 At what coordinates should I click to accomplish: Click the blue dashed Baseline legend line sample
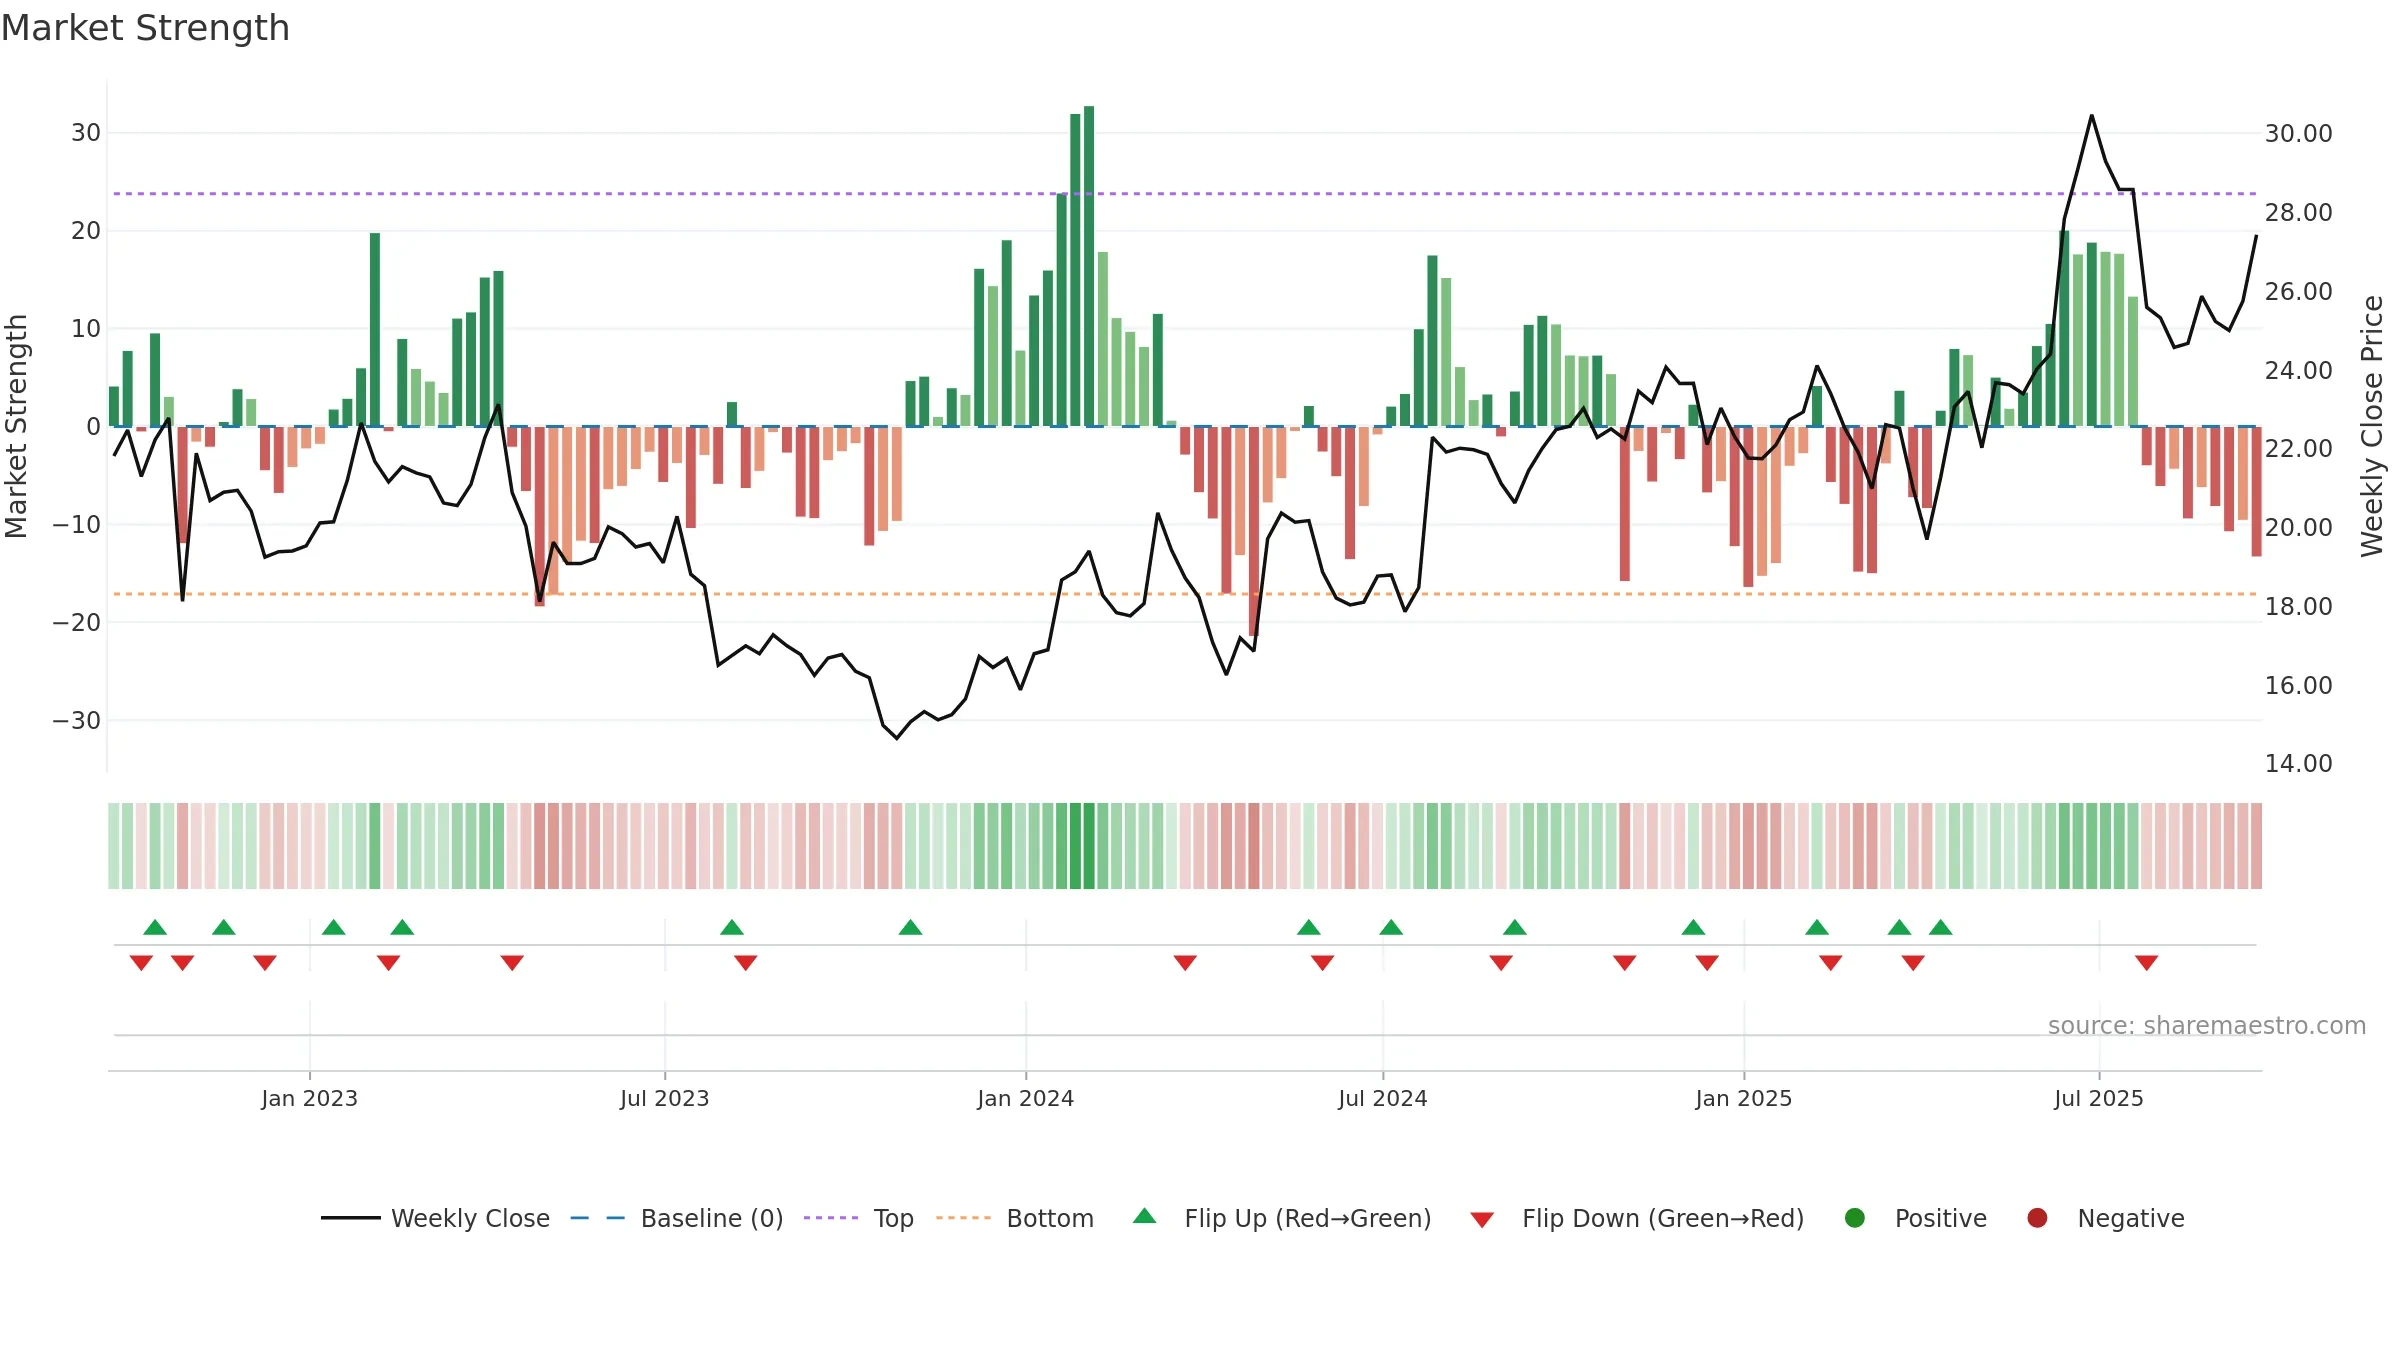(x=598, y=1218)
